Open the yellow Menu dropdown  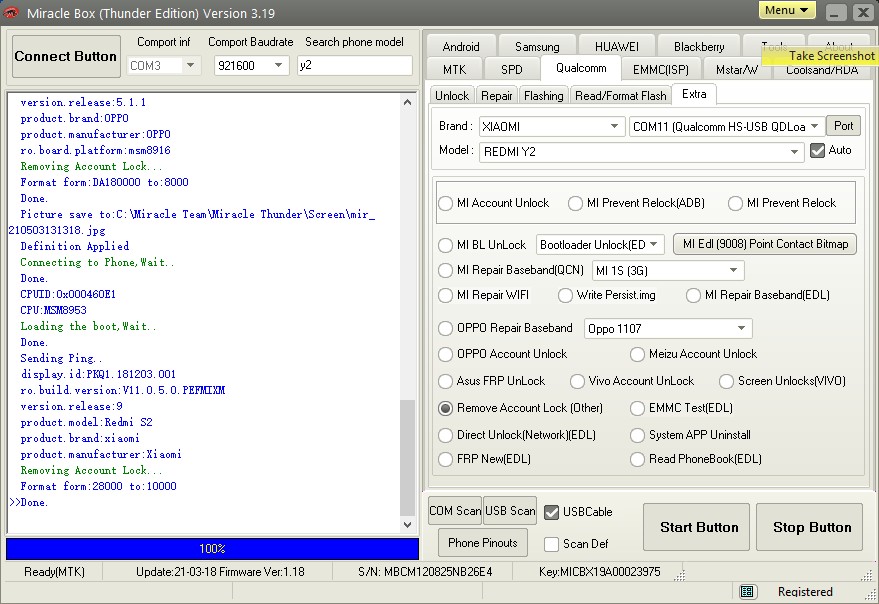coord(787,10)
